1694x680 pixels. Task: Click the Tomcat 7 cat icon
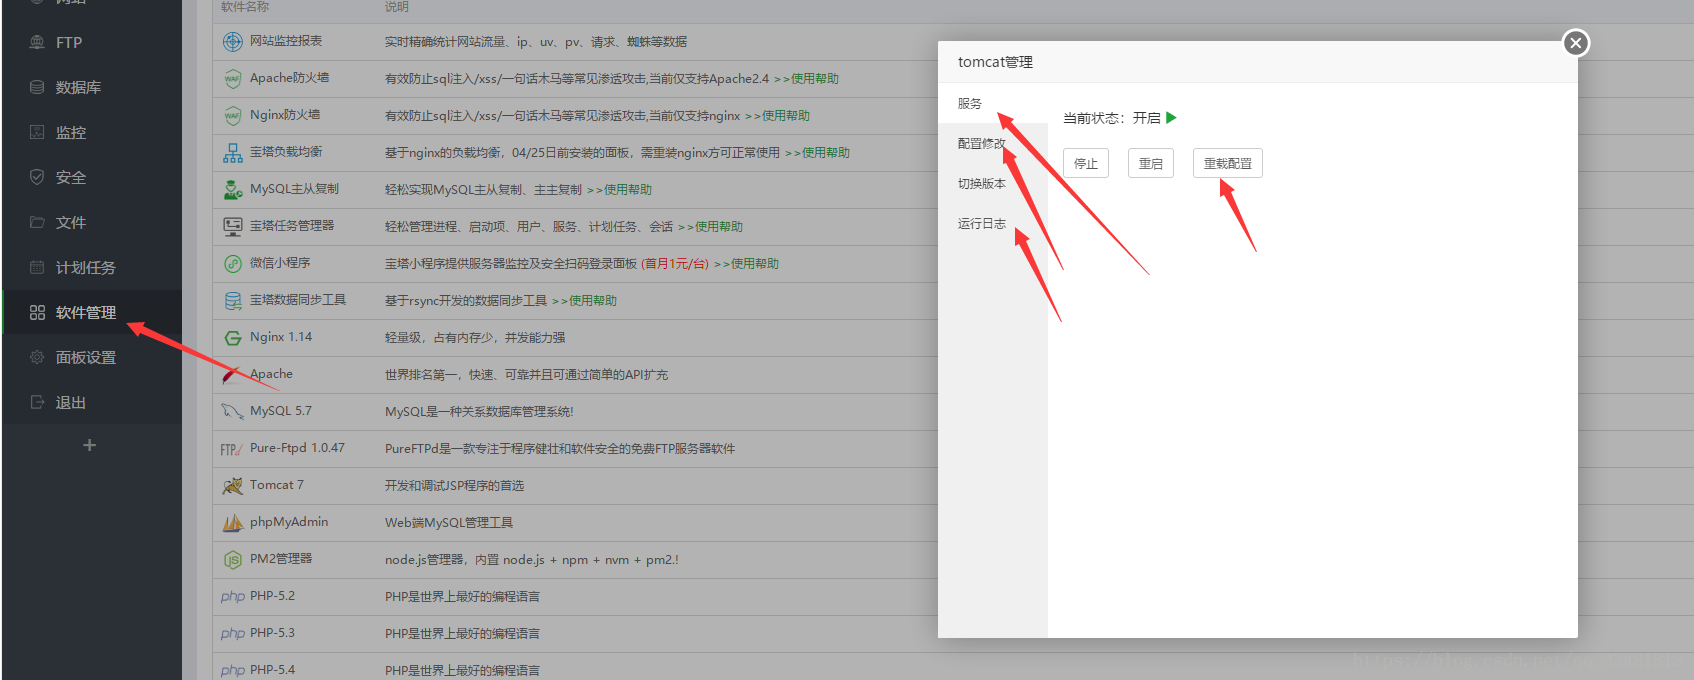[x=233, y=485]
